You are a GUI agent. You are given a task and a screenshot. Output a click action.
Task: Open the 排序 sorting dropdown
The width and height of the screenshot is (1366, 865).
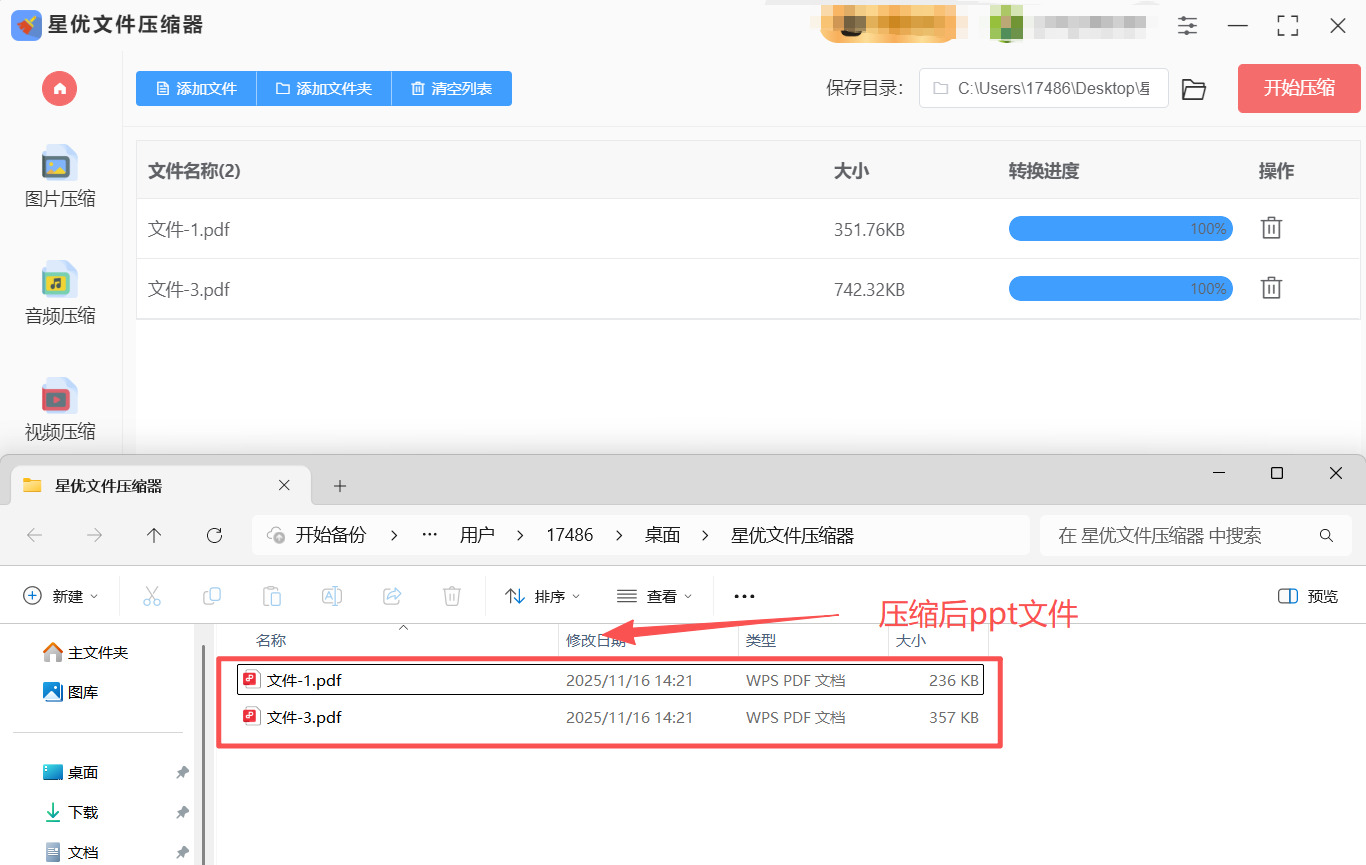pyautogui.click(x=542, y=595)
